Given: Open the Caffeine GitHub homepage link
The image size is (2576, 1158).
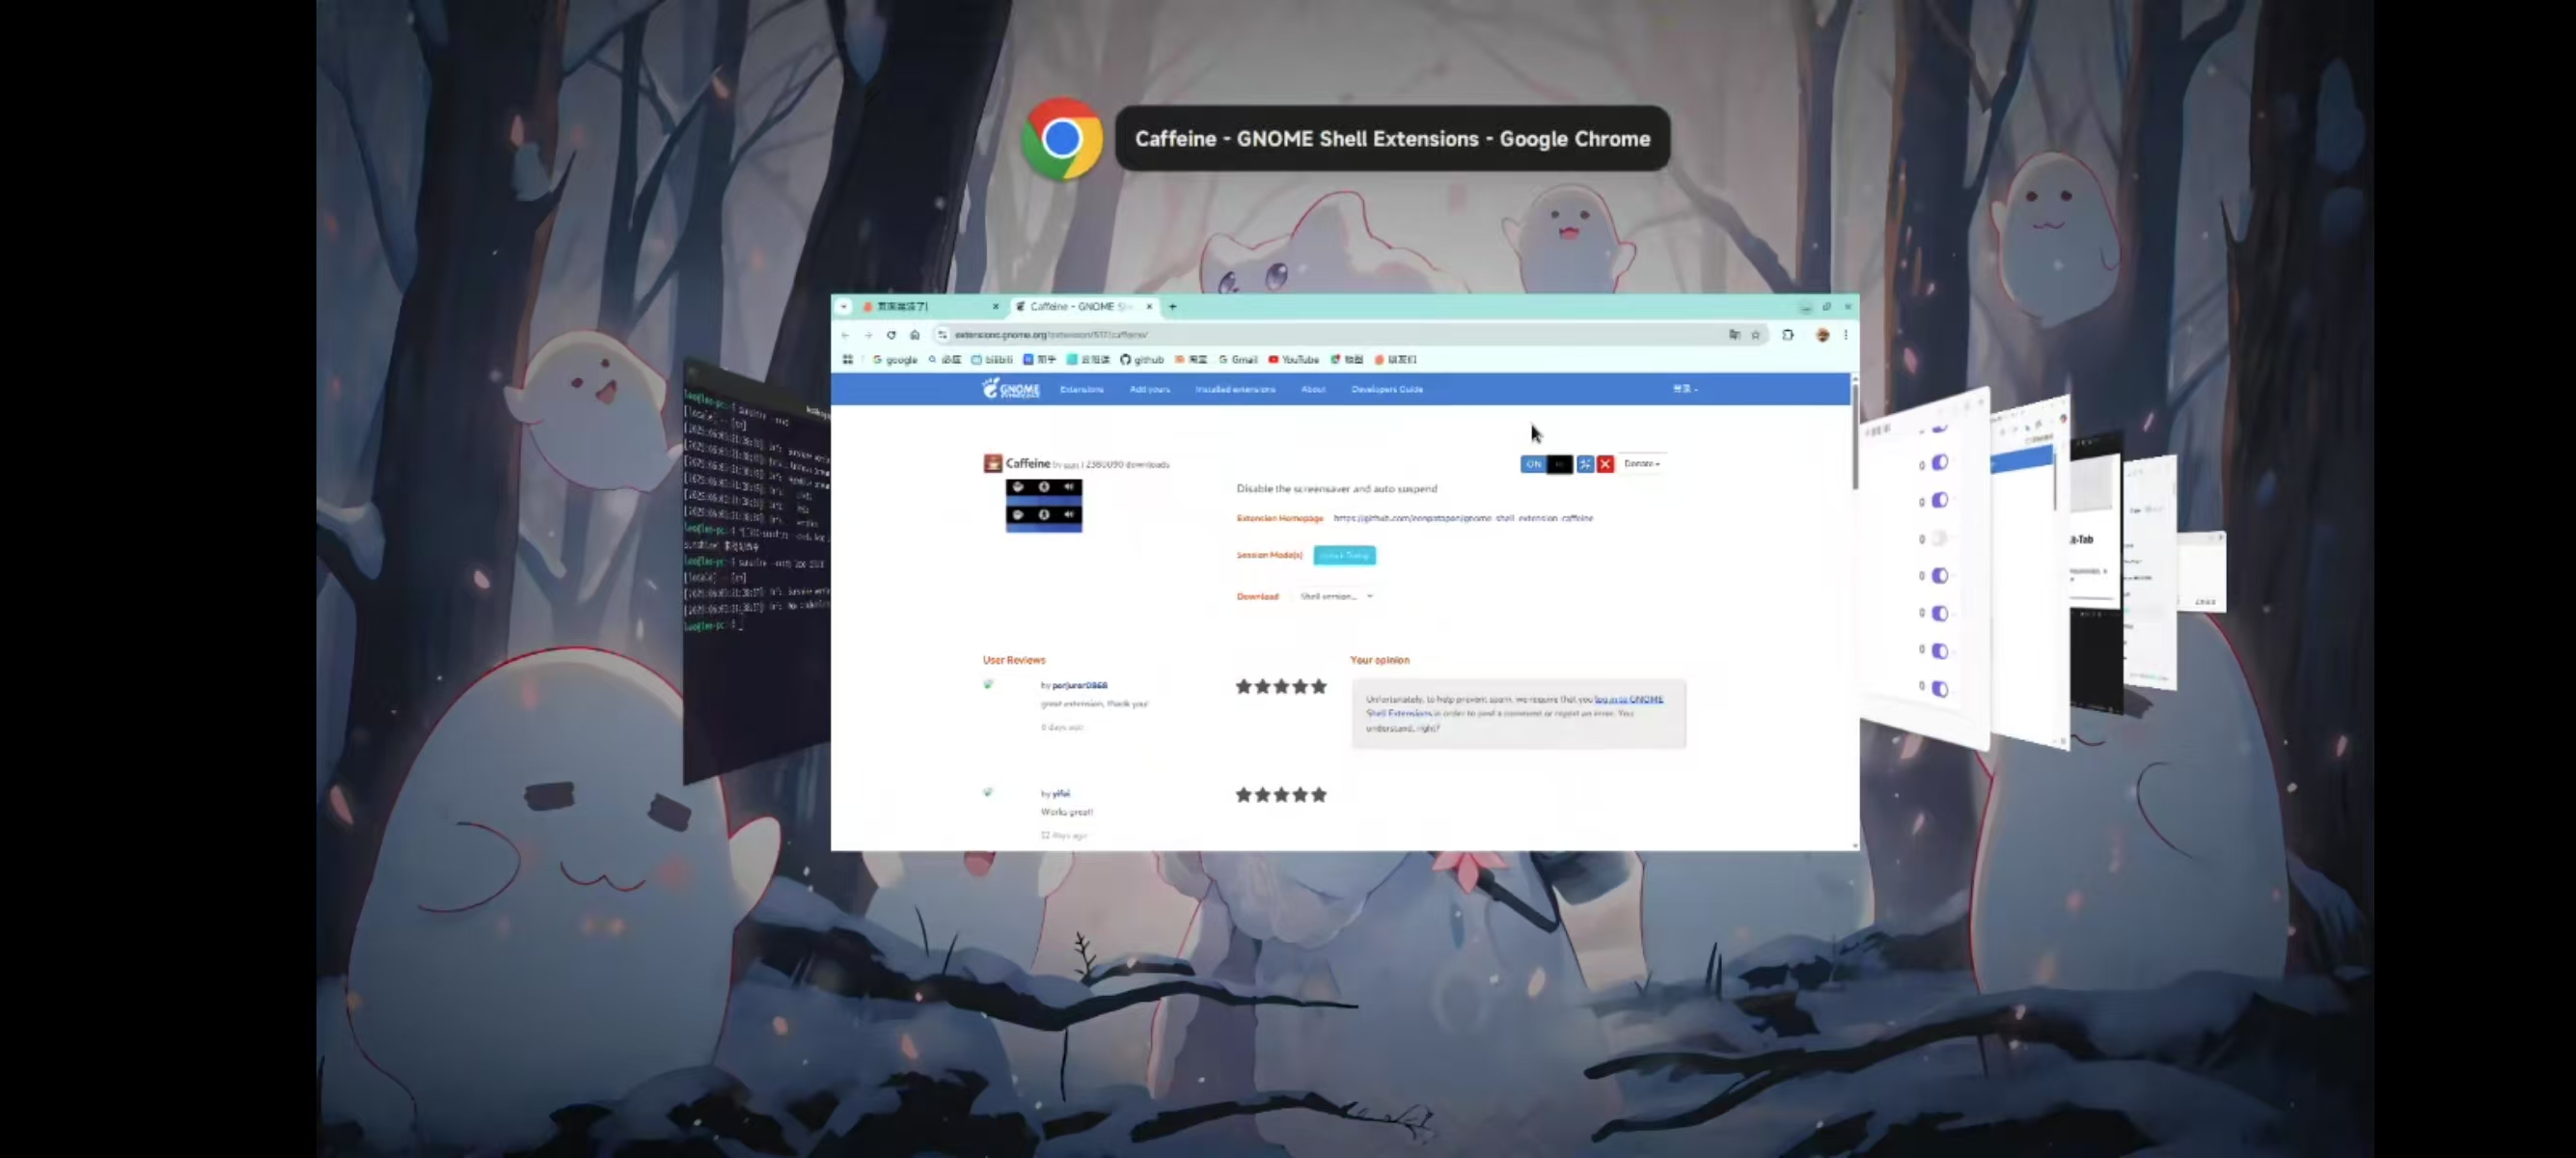Looking at the screenshot, I should point(1463,518).
